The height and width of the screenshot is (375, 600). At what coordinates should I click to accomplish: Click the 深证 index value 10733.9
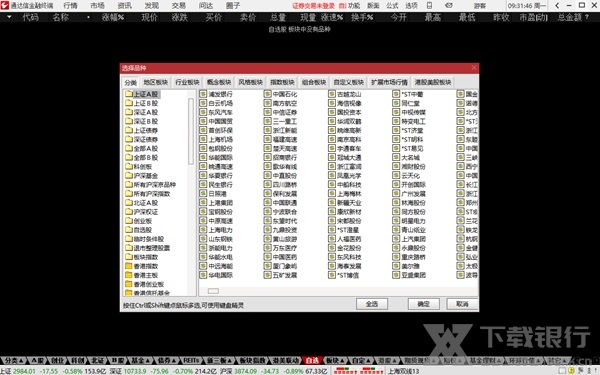click(x=135, y=371)
